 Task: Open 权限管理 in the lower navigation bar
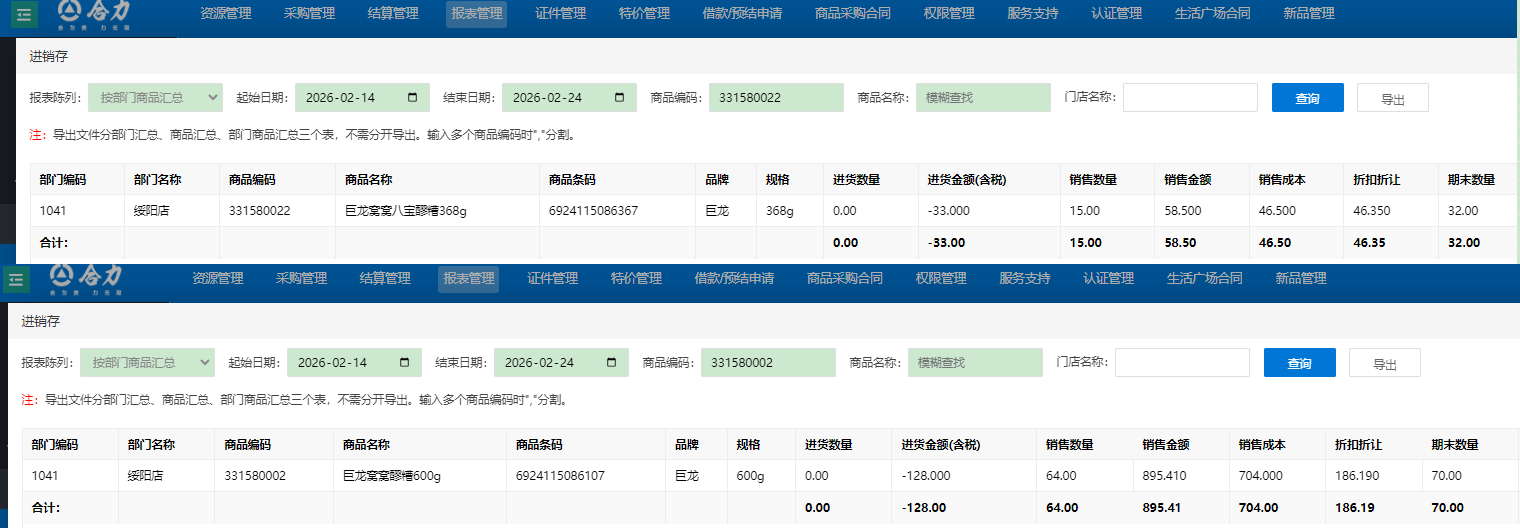coord(941,279)
